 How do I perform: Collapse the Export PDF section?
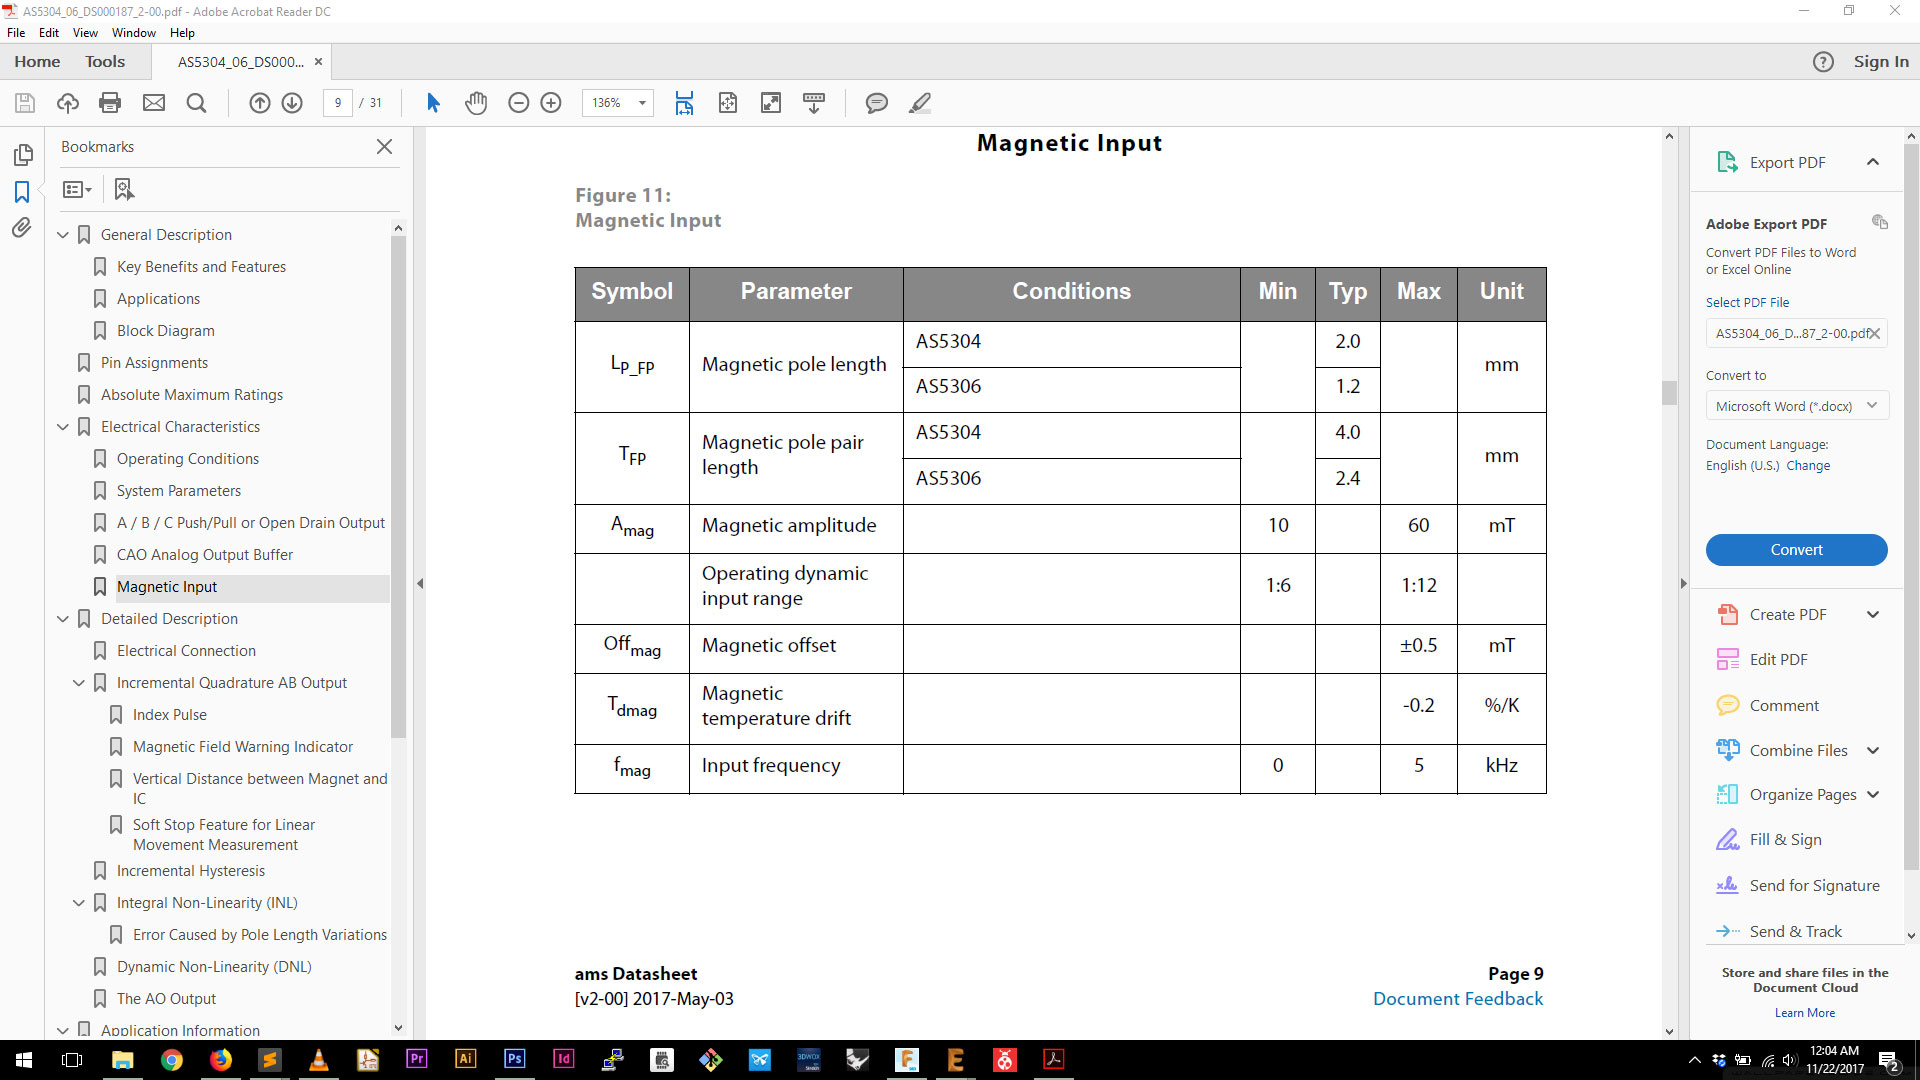tap(1873, 162)
